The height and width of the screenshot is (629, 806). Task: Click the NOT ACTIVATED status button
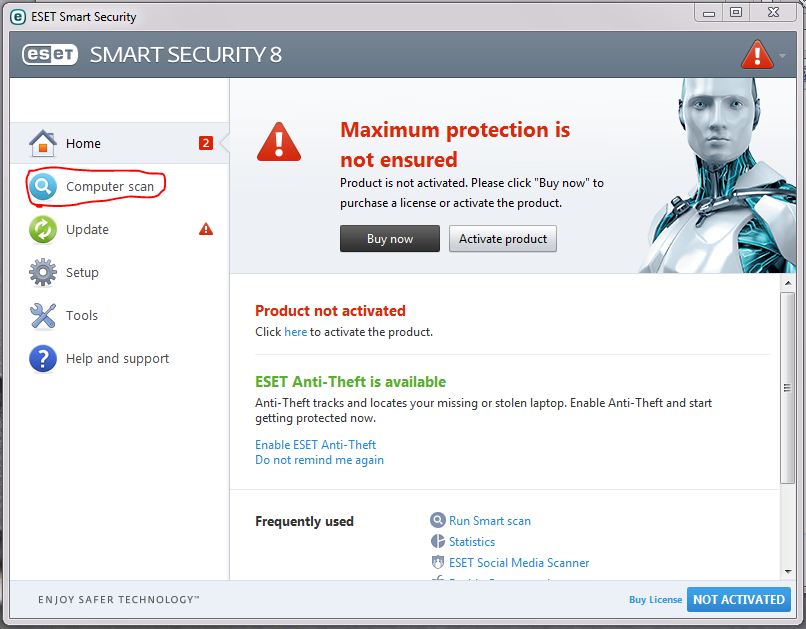[x=738, y=600]
